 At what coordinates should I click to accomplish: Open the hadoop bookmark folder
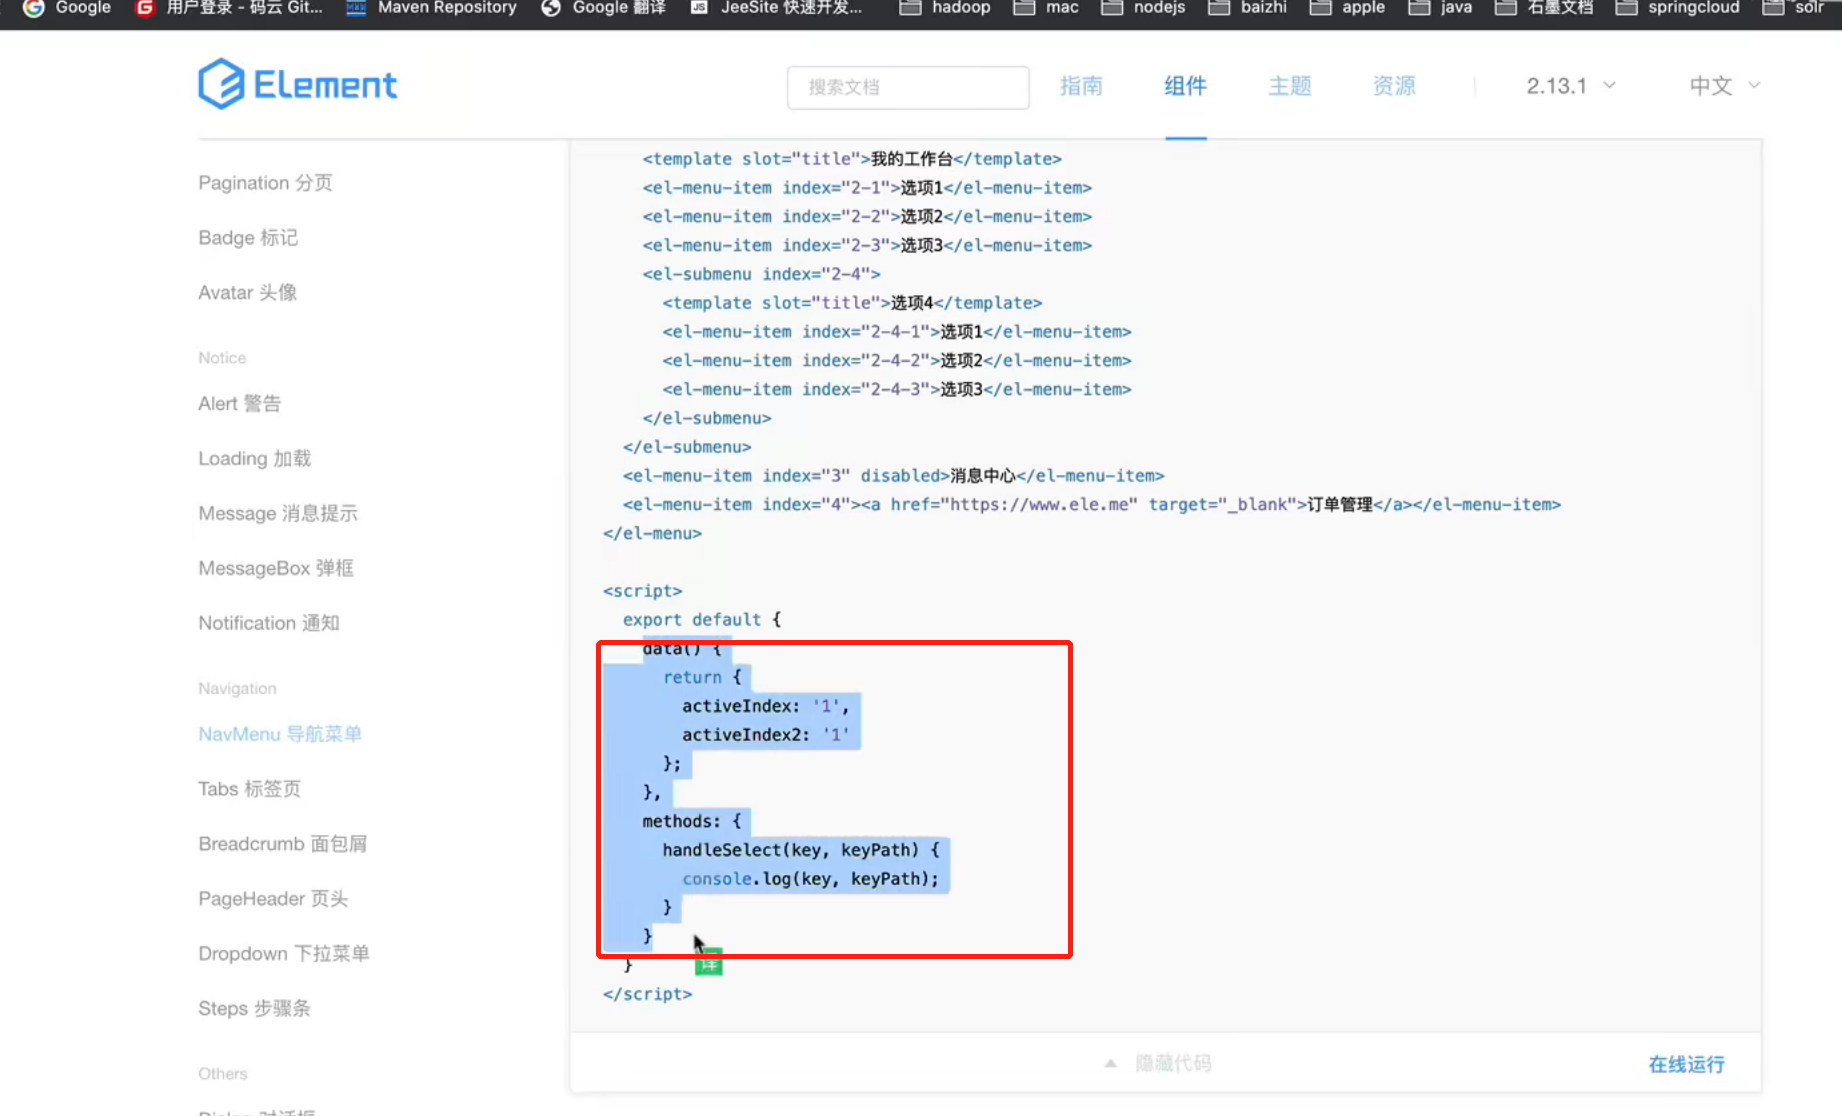point(945,8)
